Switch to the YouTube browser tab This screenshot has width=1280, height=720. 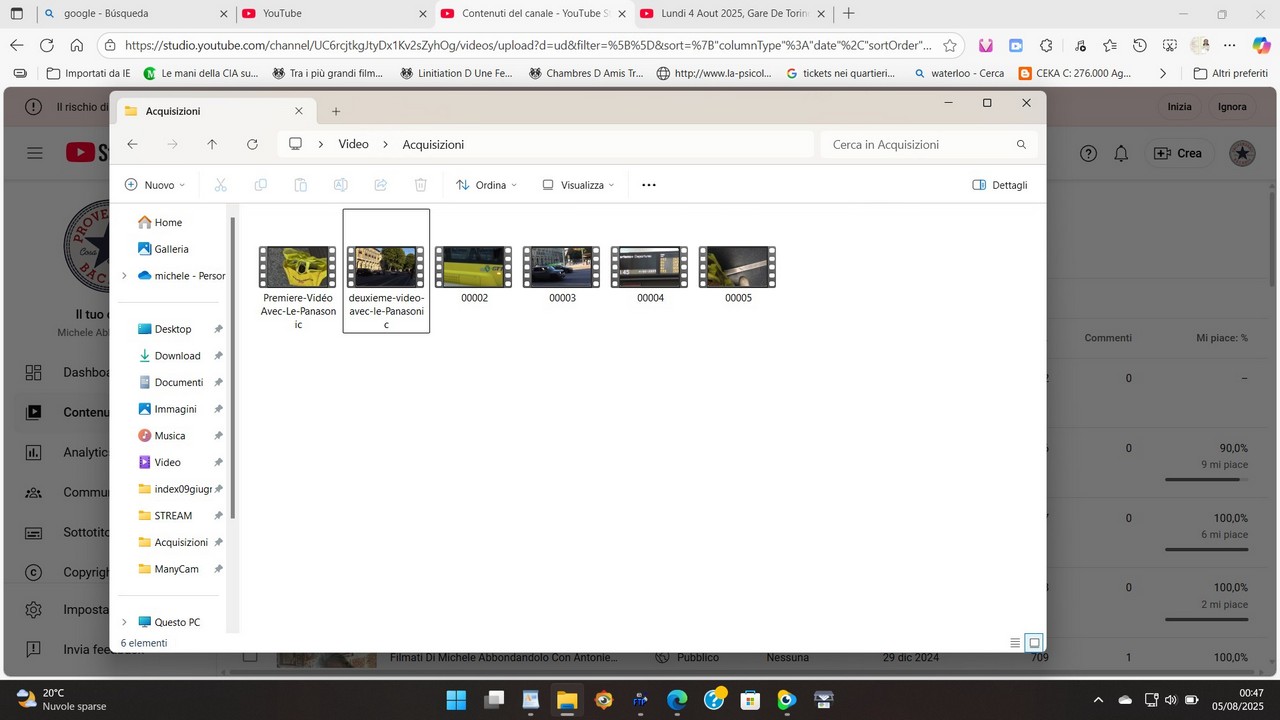pyautogui.click(x=328, y=14)
